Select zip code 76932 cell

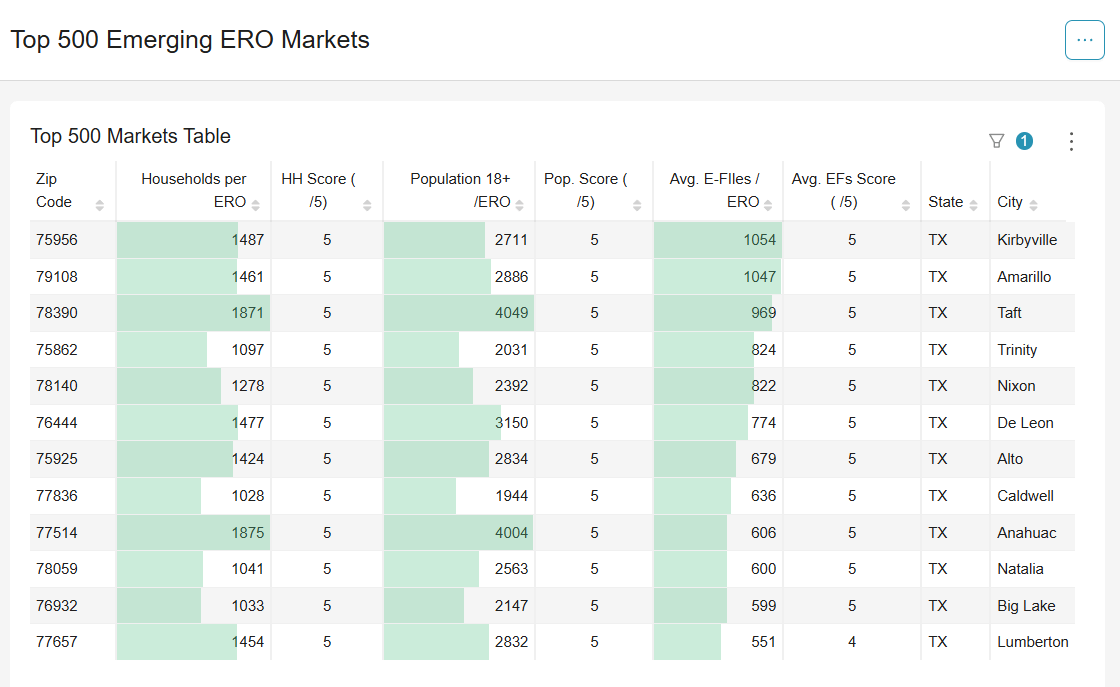(72, 606)
